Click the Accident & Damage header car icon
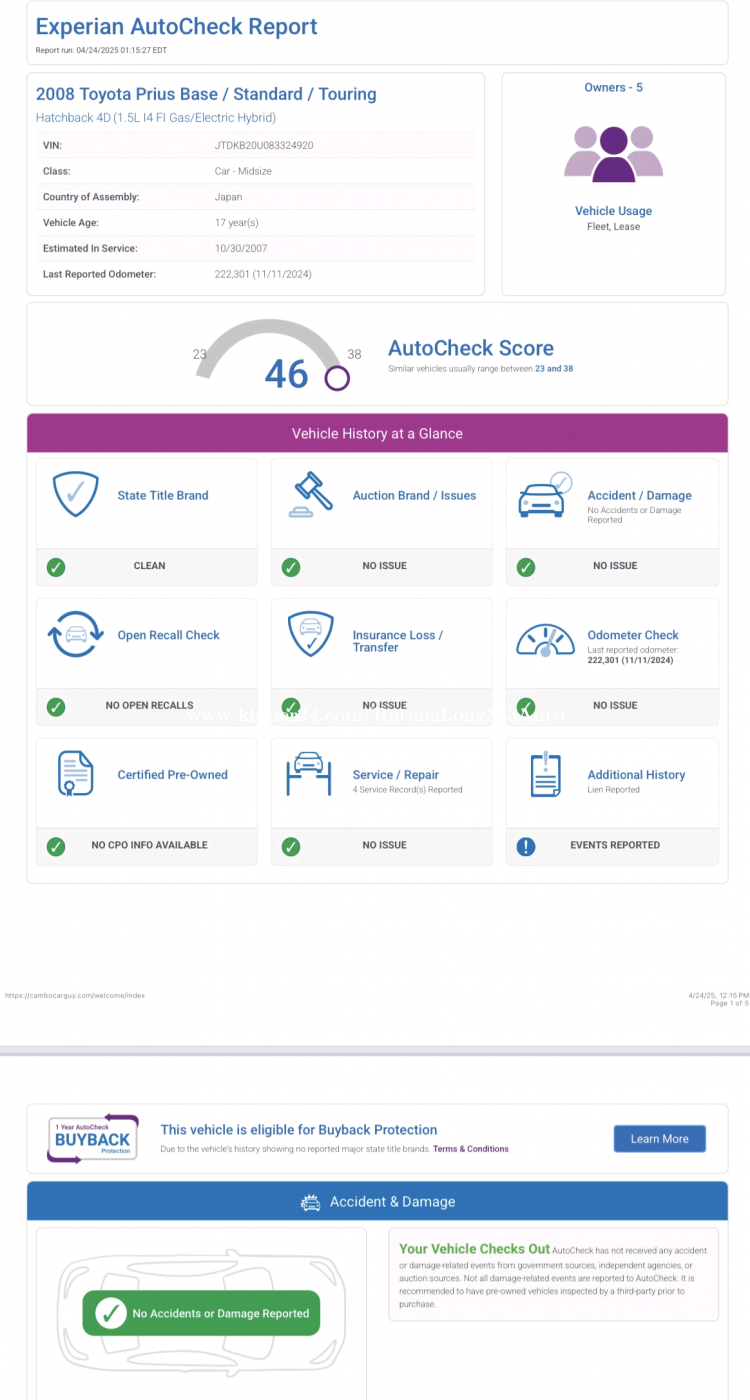Viewport: 750px width, 1400px height. pyautogui.click(x=311, y=1203)
